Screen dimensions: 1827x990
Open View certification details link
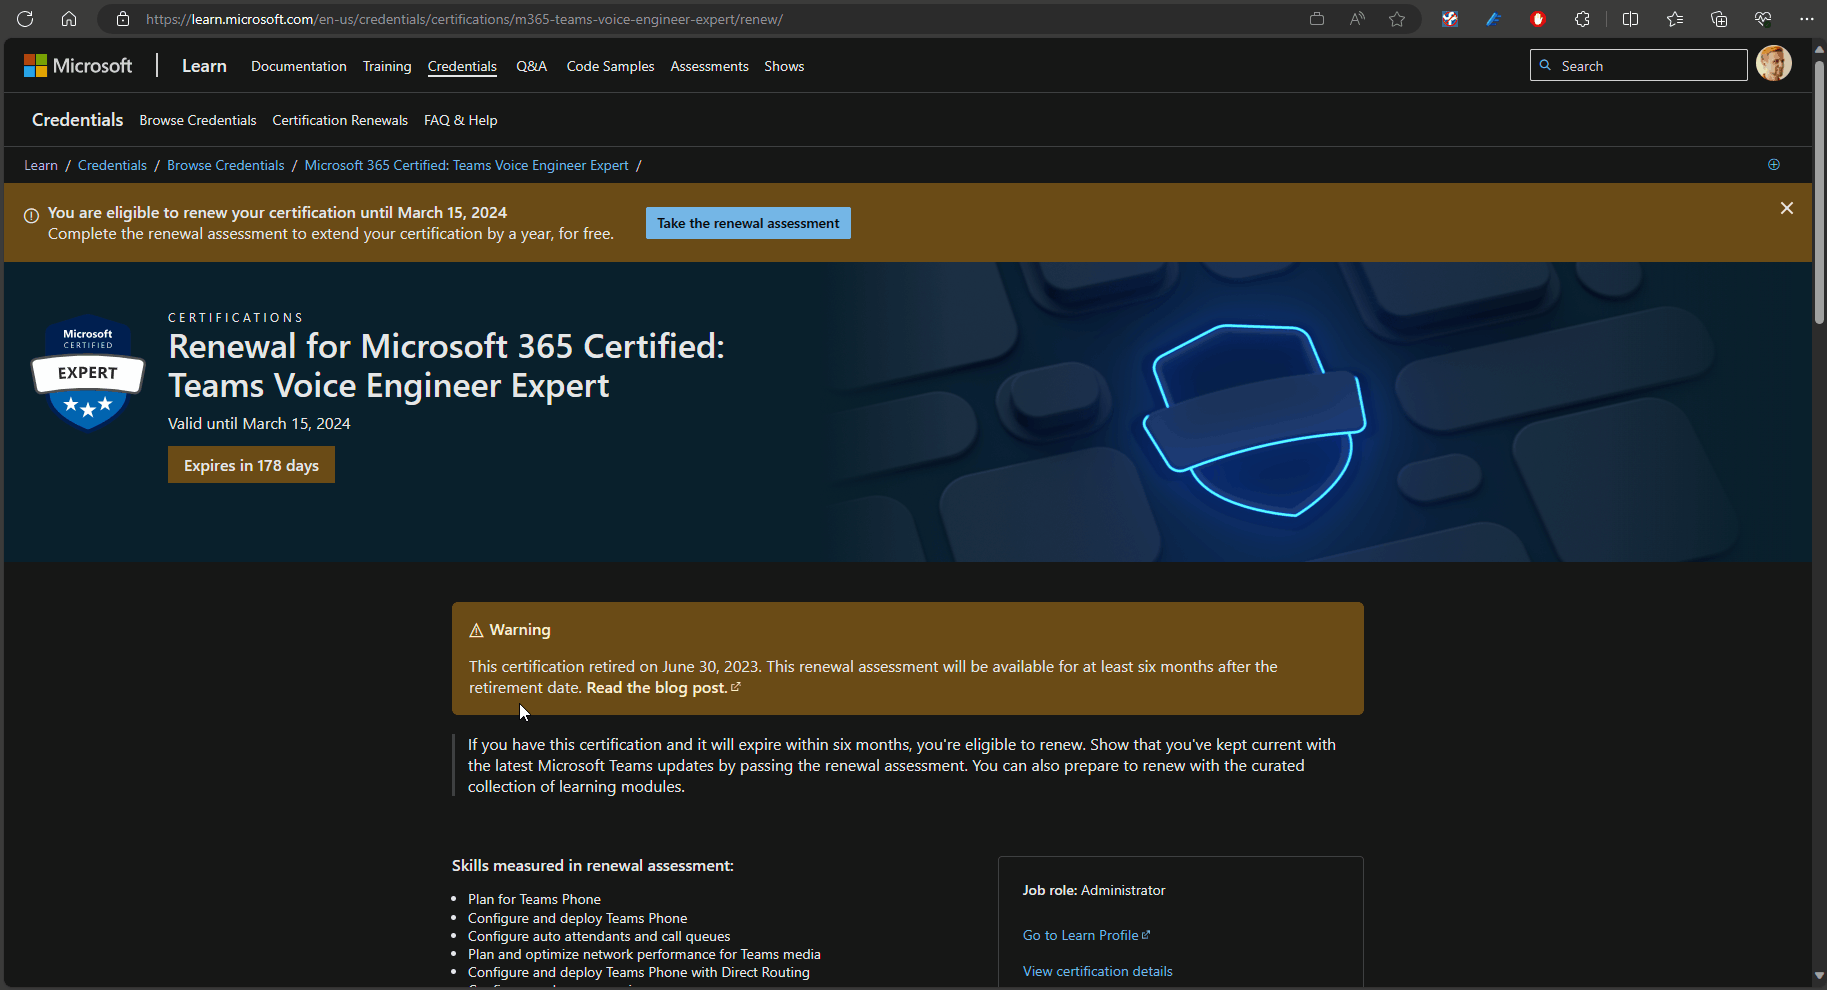coord(1097,971)
